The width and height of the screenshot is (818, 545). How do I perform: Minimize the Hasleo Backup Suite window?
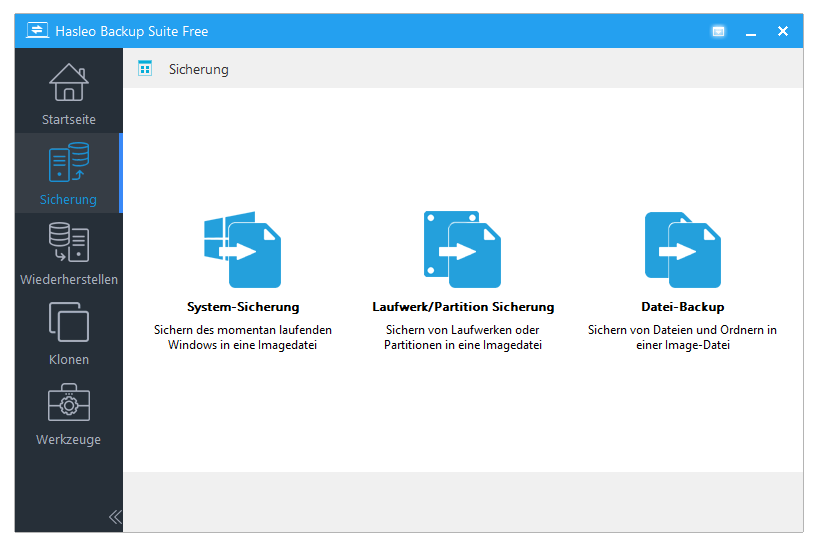751,32
